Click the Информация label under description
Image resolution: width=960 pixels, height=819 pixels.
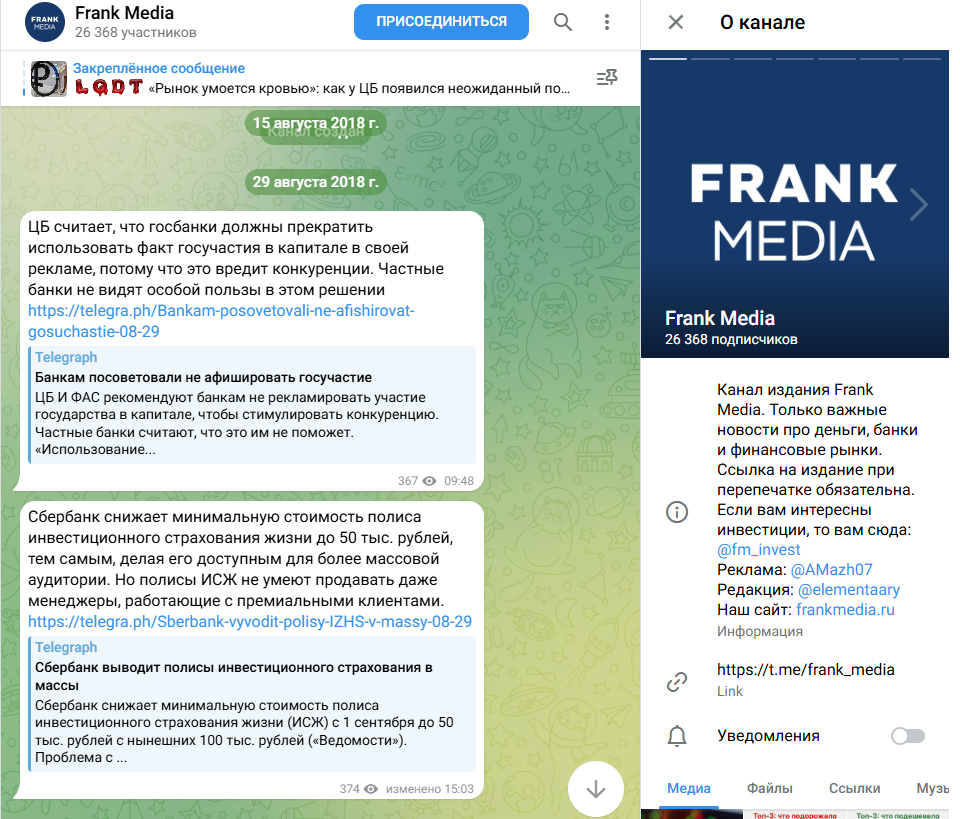(760, 631)
